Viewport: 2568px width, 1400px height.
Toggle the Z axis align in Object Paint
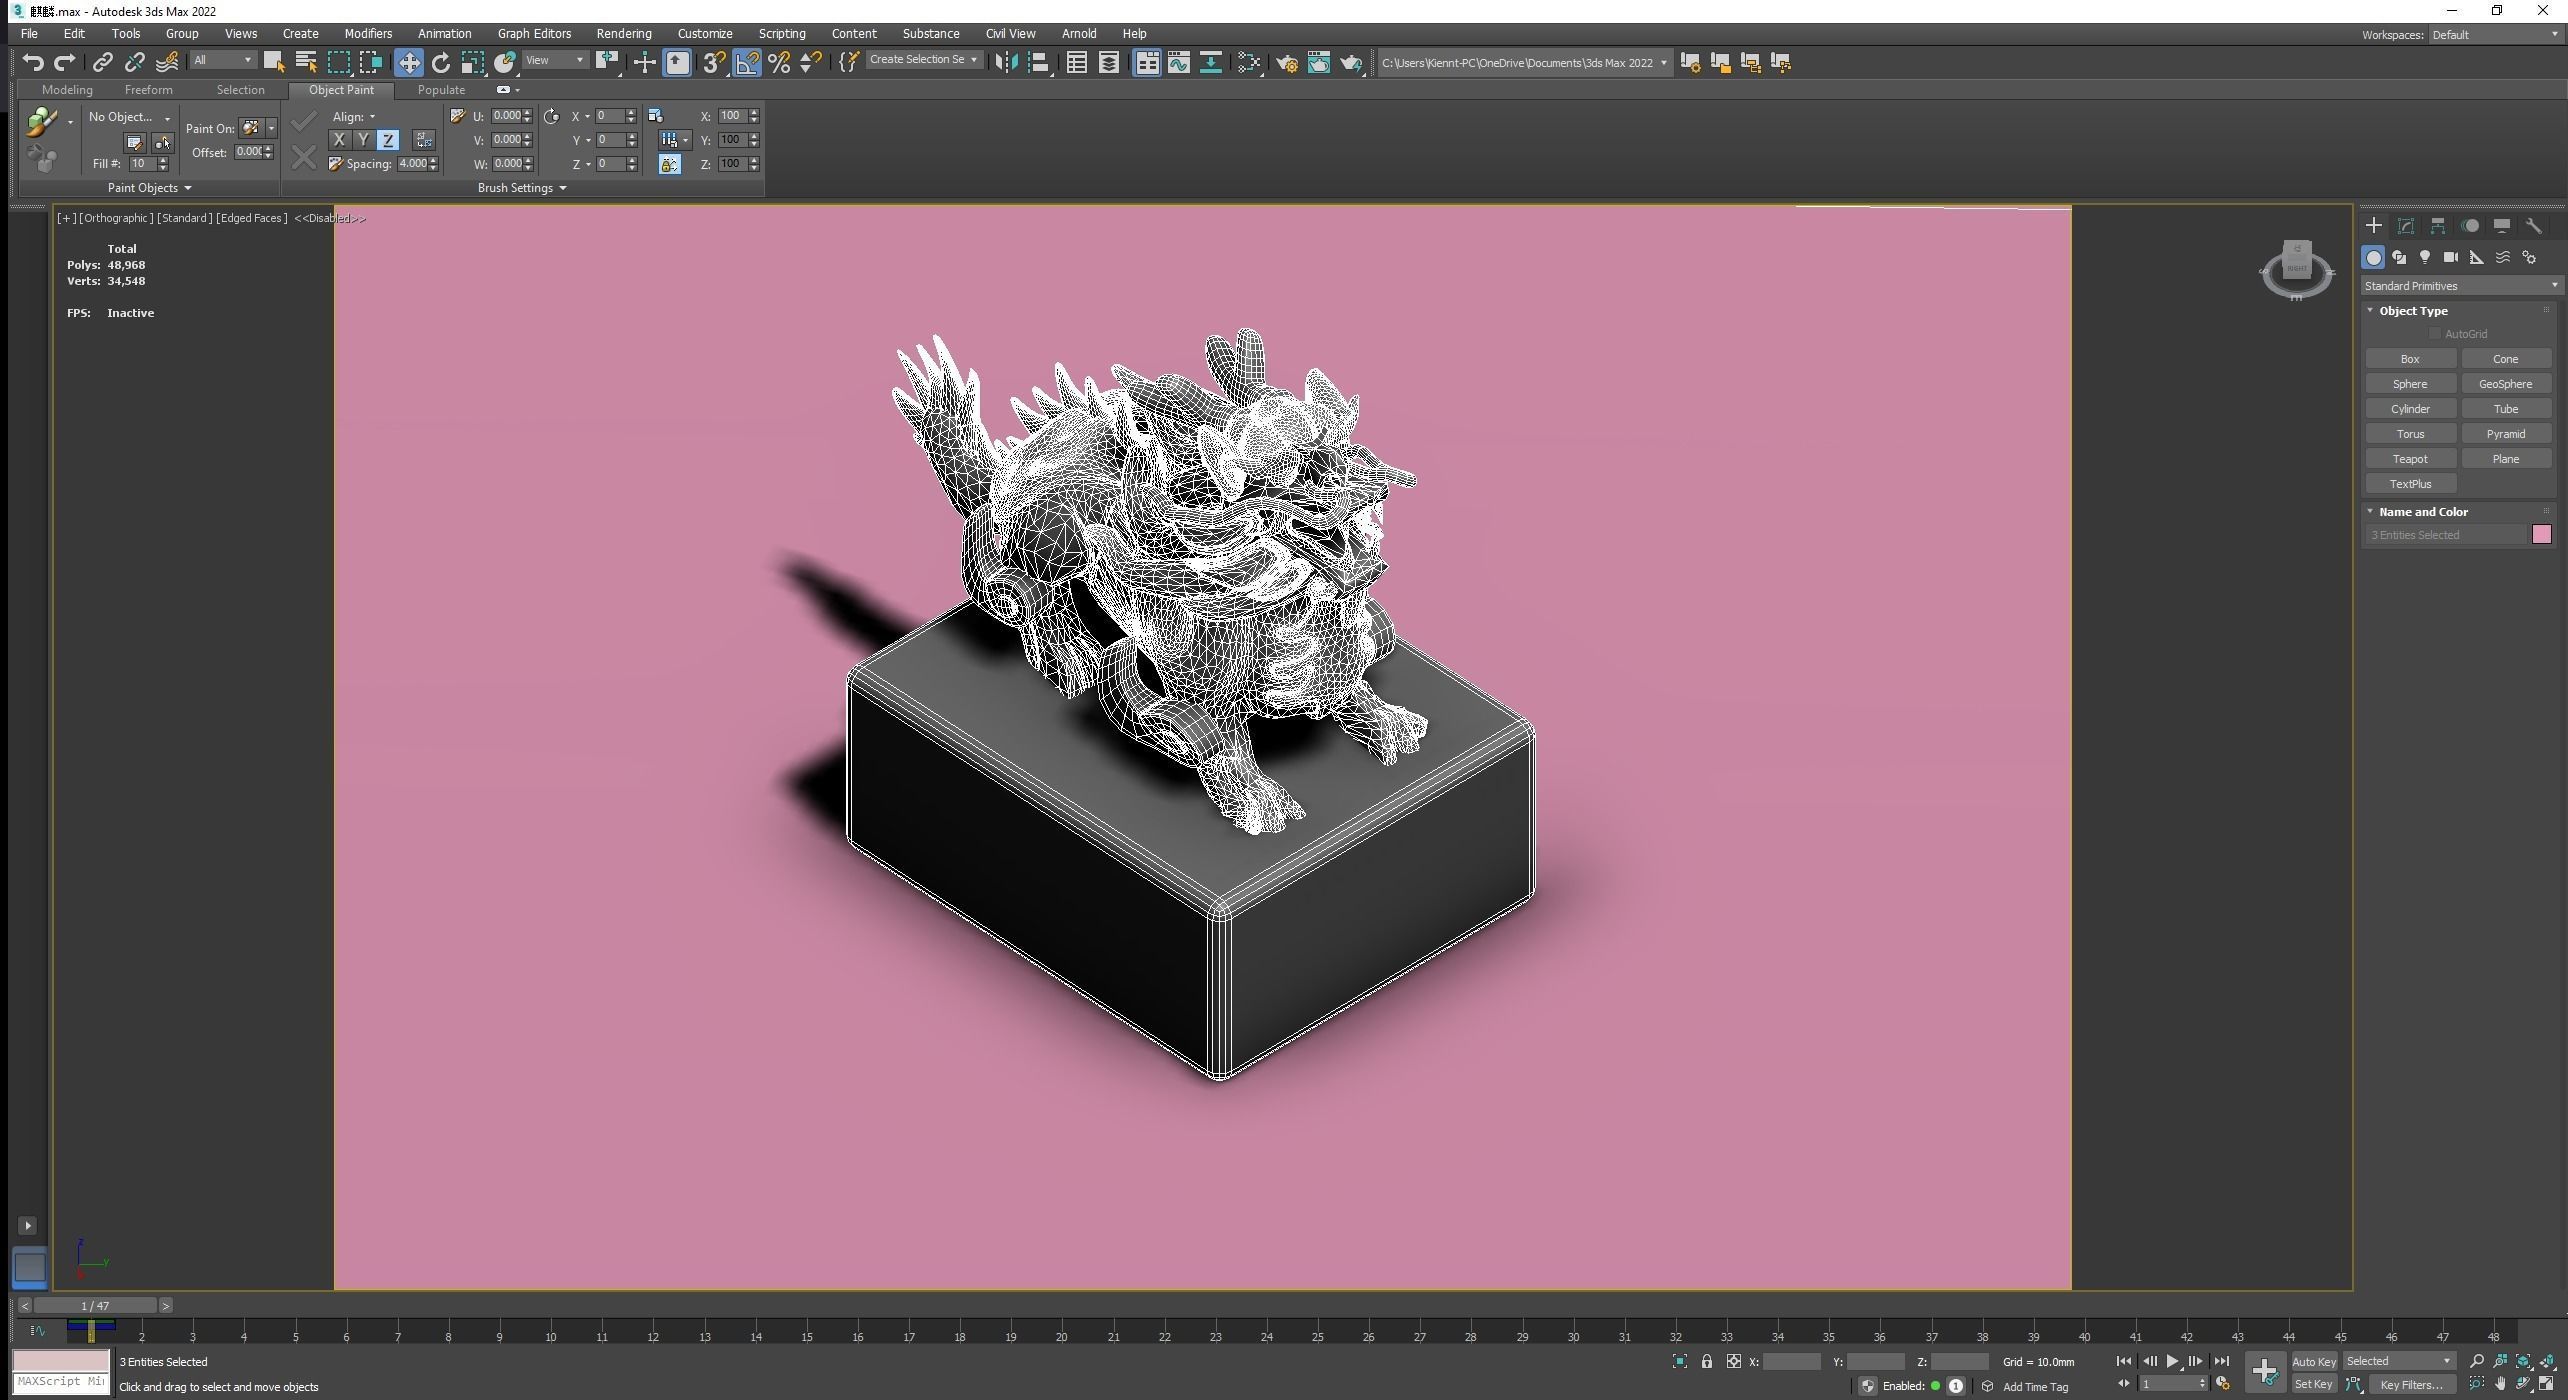pyautogui.click(x=387, y=139)
